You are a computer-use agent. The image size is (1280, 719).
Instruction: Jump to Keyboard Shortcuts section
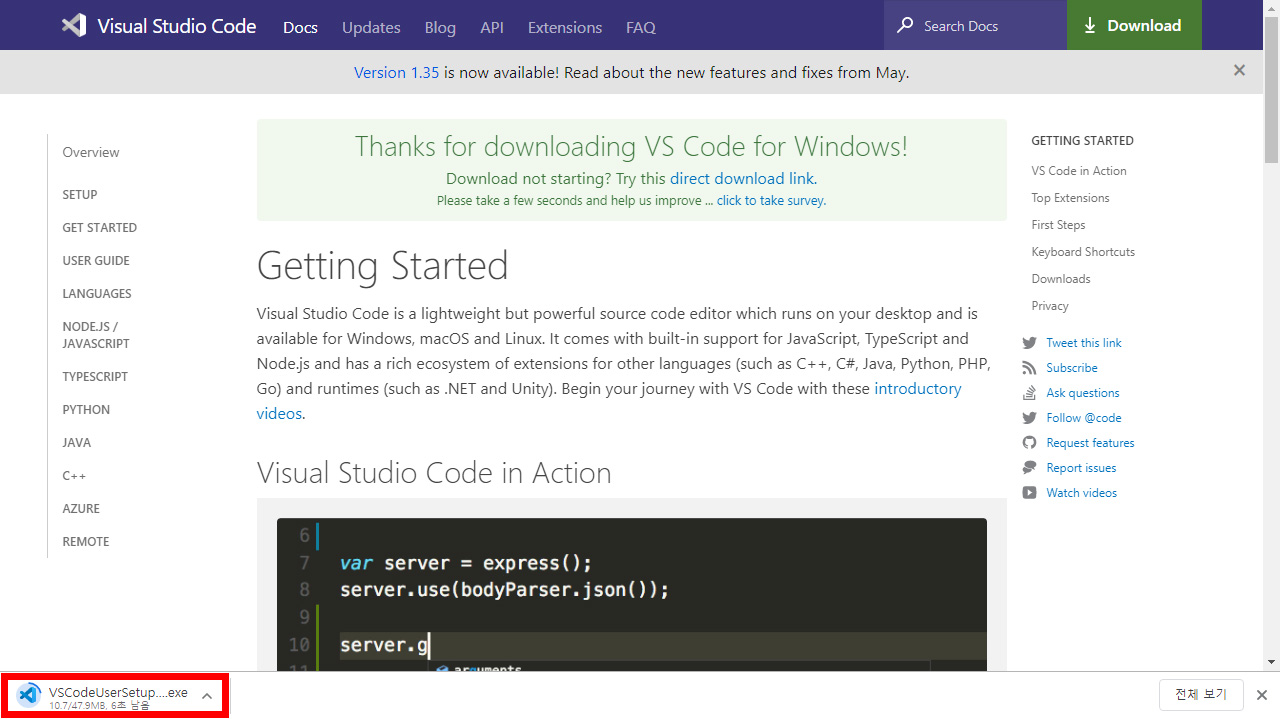coord(1083,252)
